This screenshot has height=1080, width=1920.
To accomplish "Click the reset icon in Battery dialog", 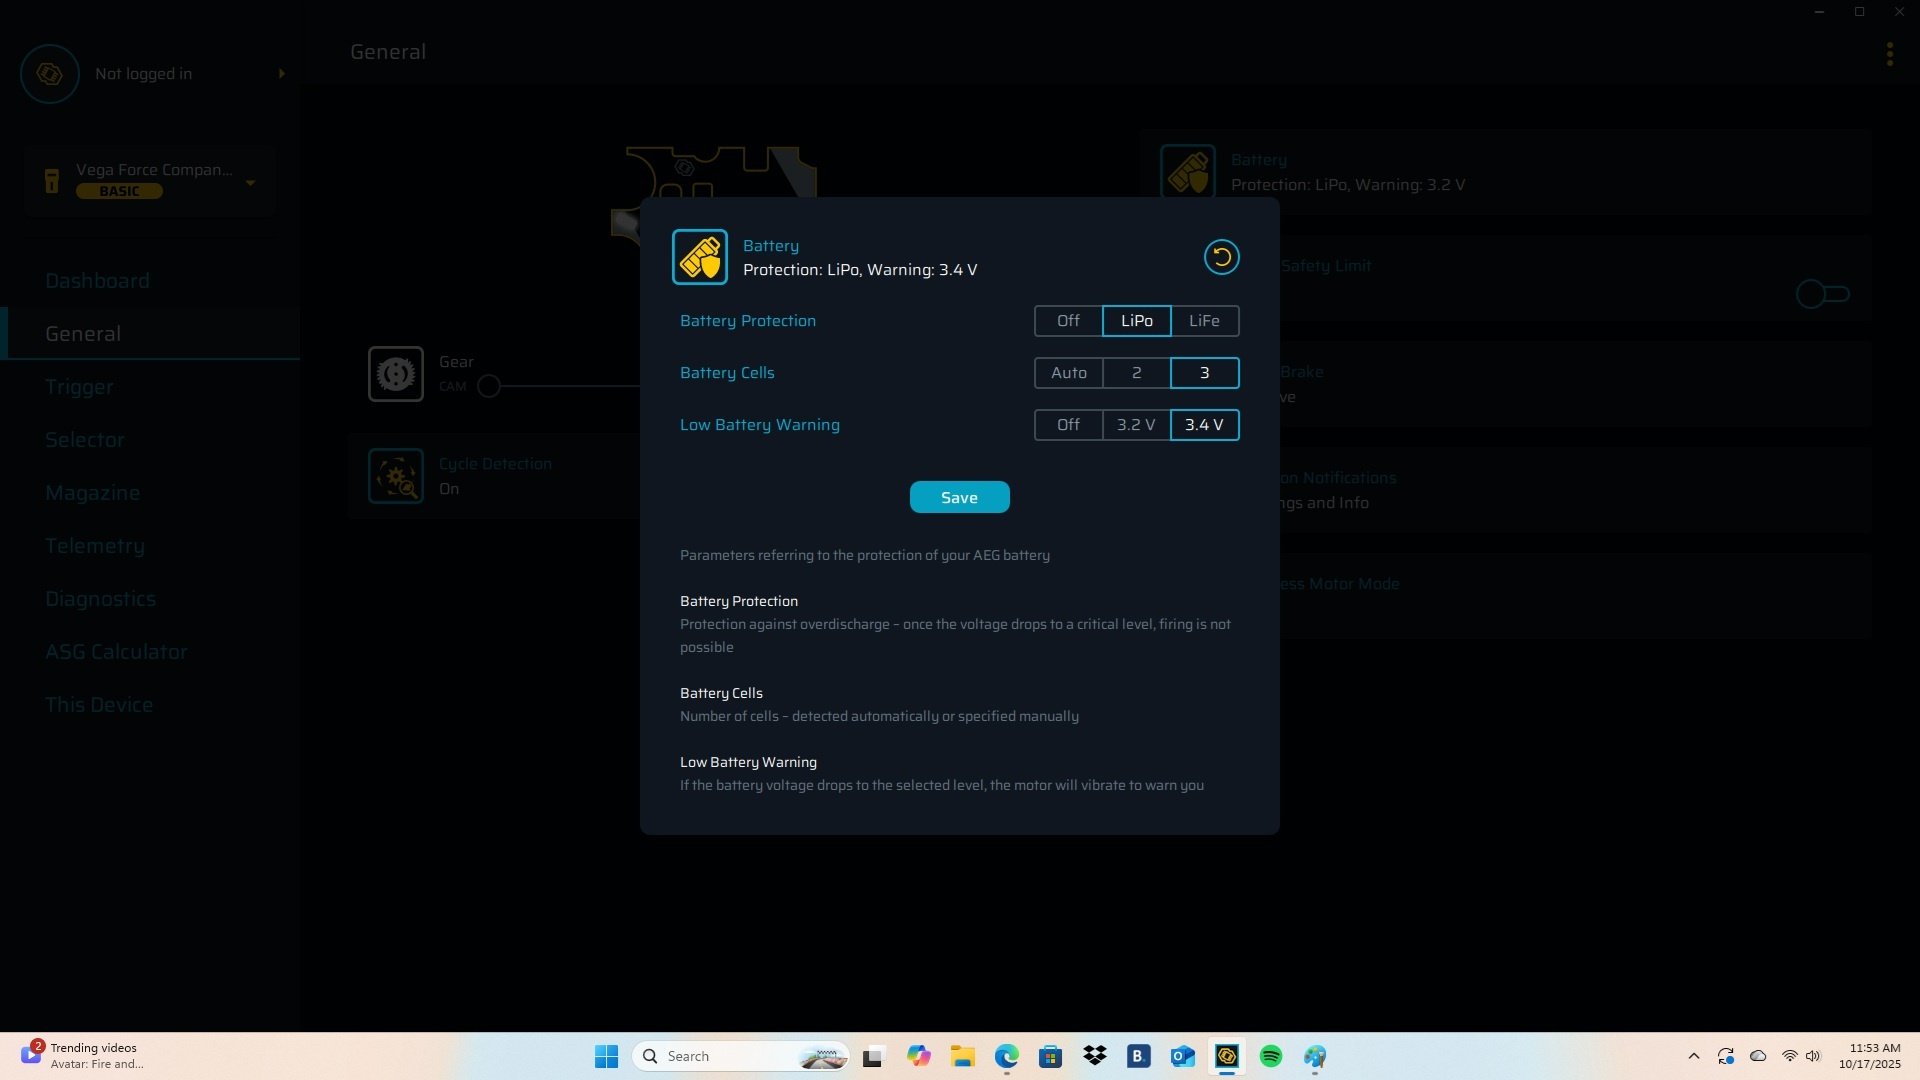I will 1221,257.
